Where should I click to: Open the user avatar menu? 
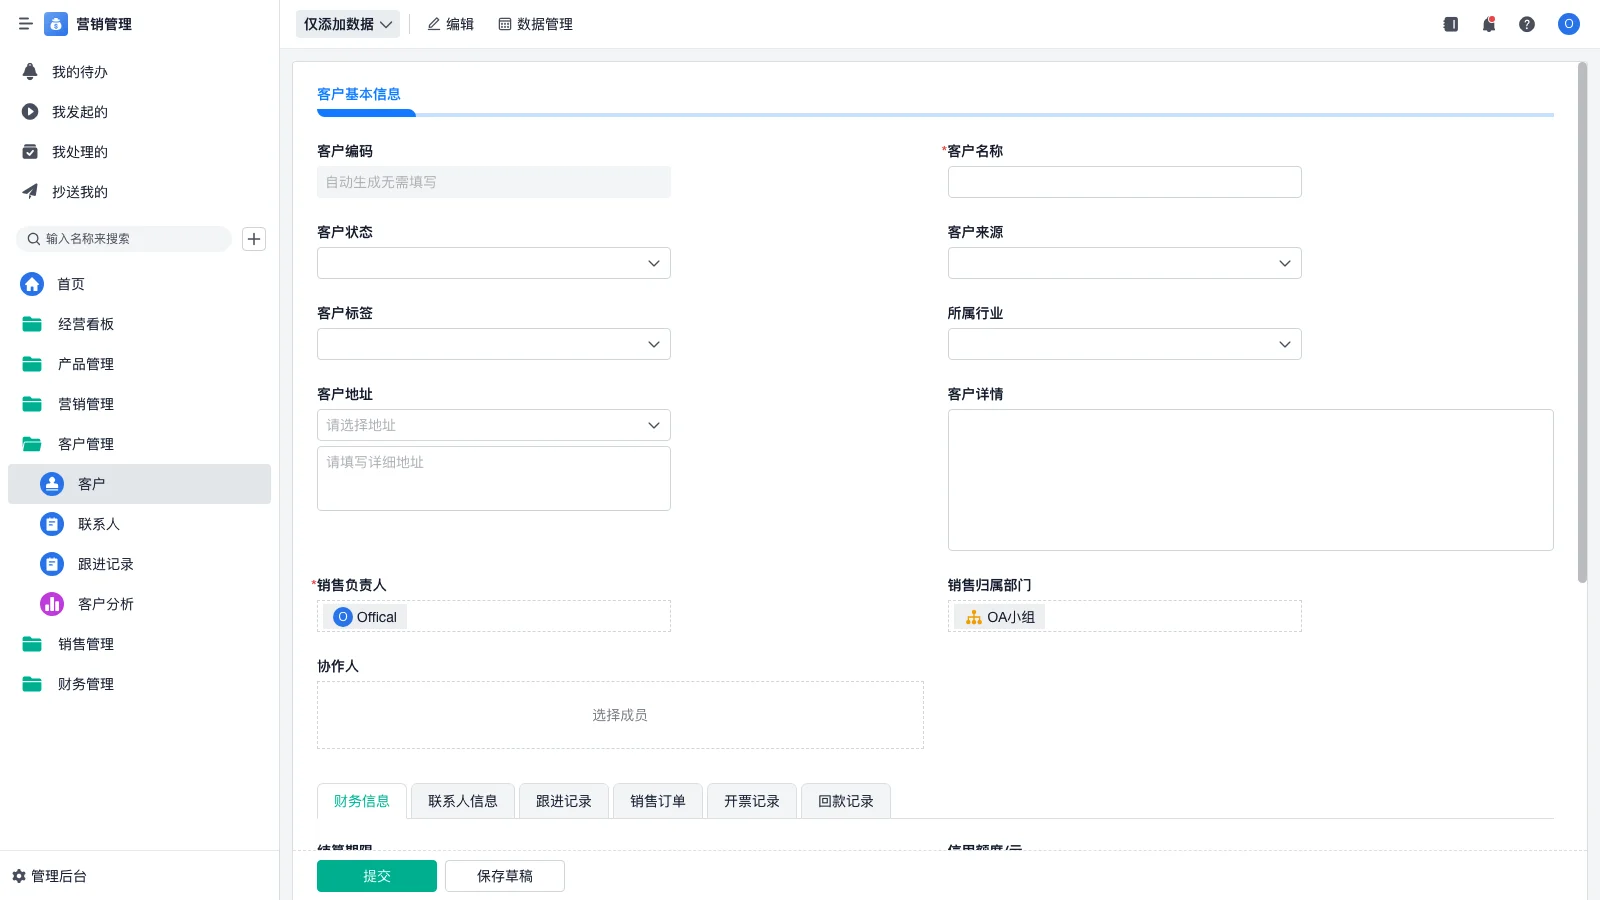click(1568, 24)
